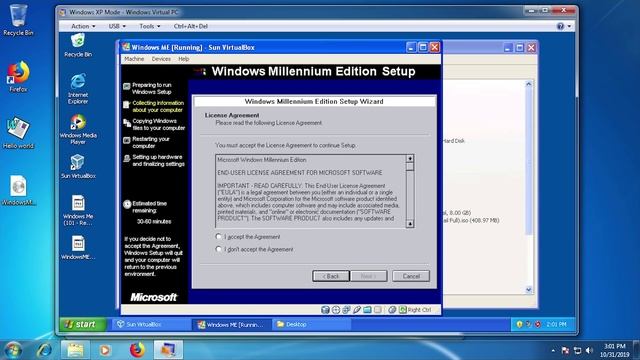This screenshot has height=360, width=640.
Task: Open Windows 7 Start orb
Action: (x=13, y=350)
